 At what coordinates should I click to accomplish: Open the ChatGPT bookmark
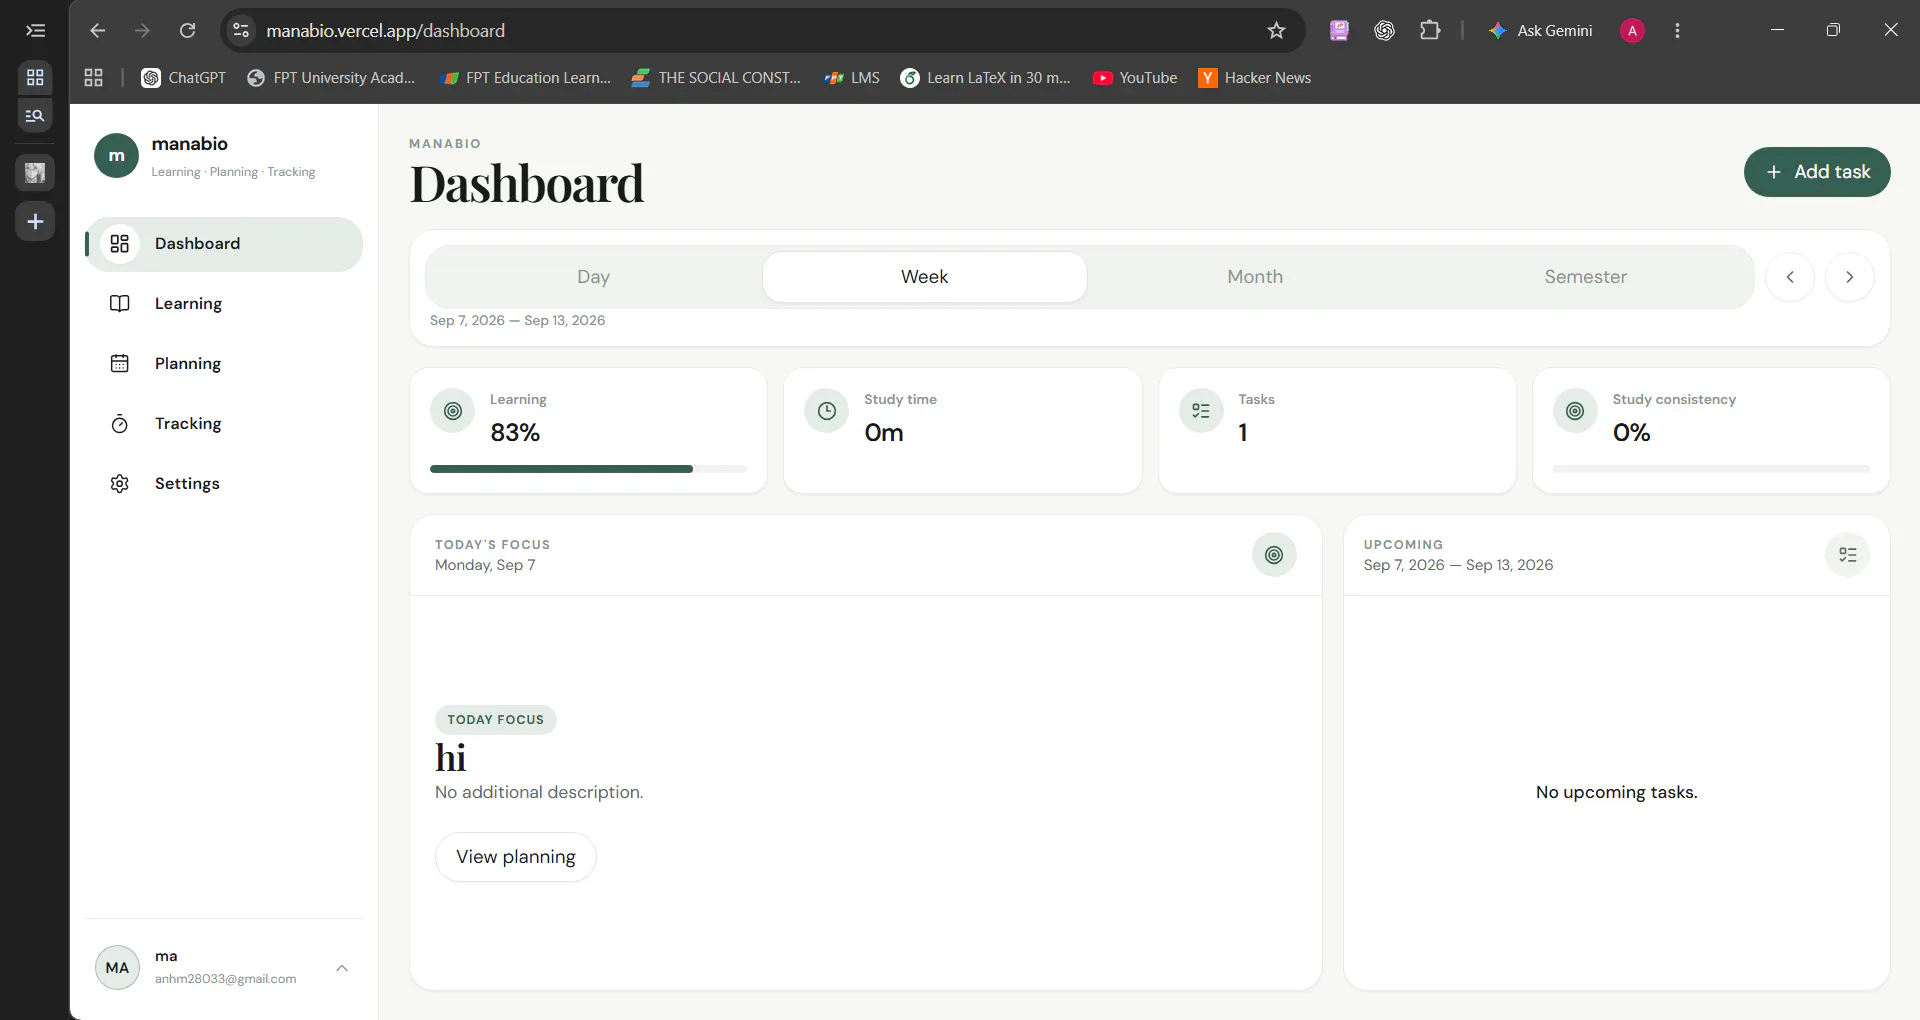(184, 78)
